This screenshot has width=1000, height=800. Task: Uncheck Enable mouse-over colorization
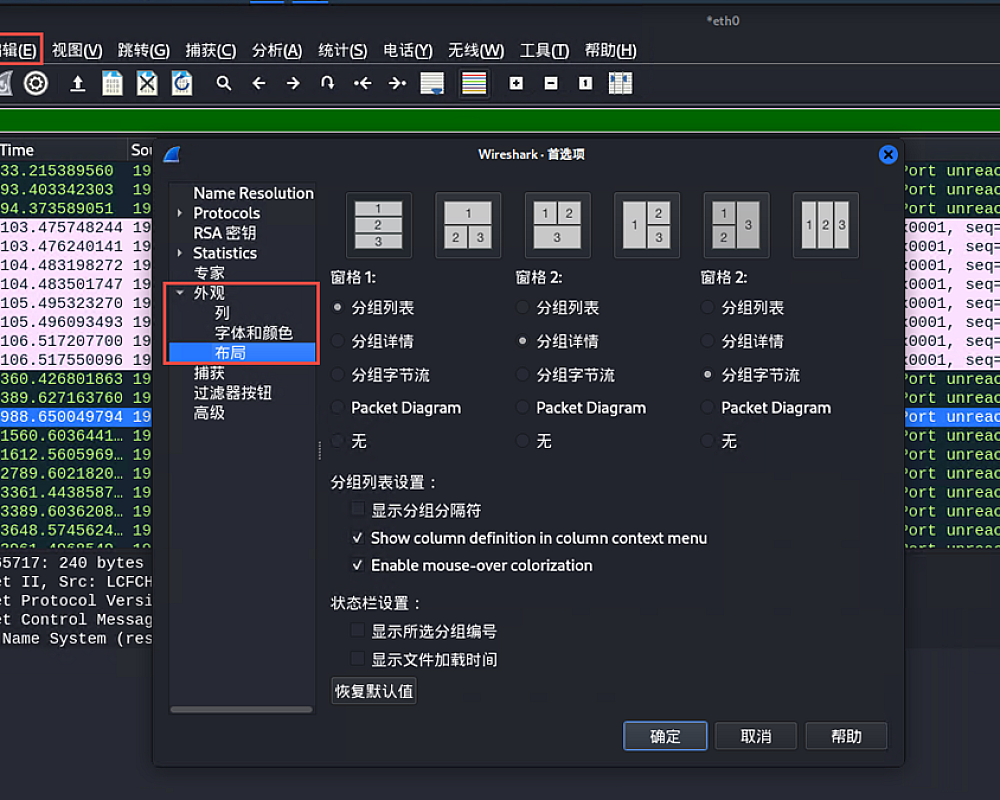pyautogui.click(x=358, y=565)
